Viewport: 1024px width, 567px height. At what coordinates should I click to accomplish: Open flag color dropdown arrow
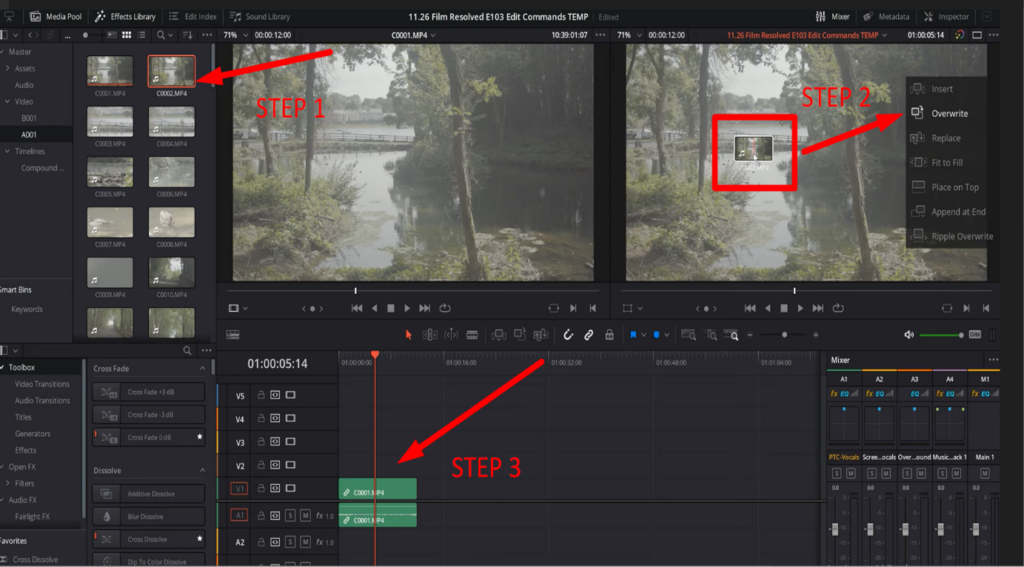[643, 335]
